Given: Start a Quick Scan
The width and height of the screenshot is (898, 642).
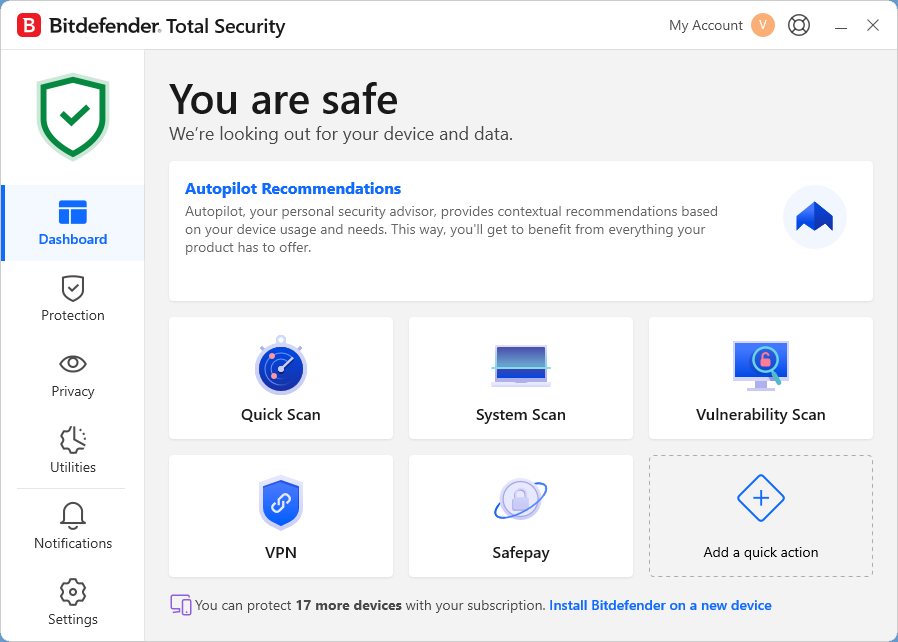Looking at the screenshot, I should point(280,378).
